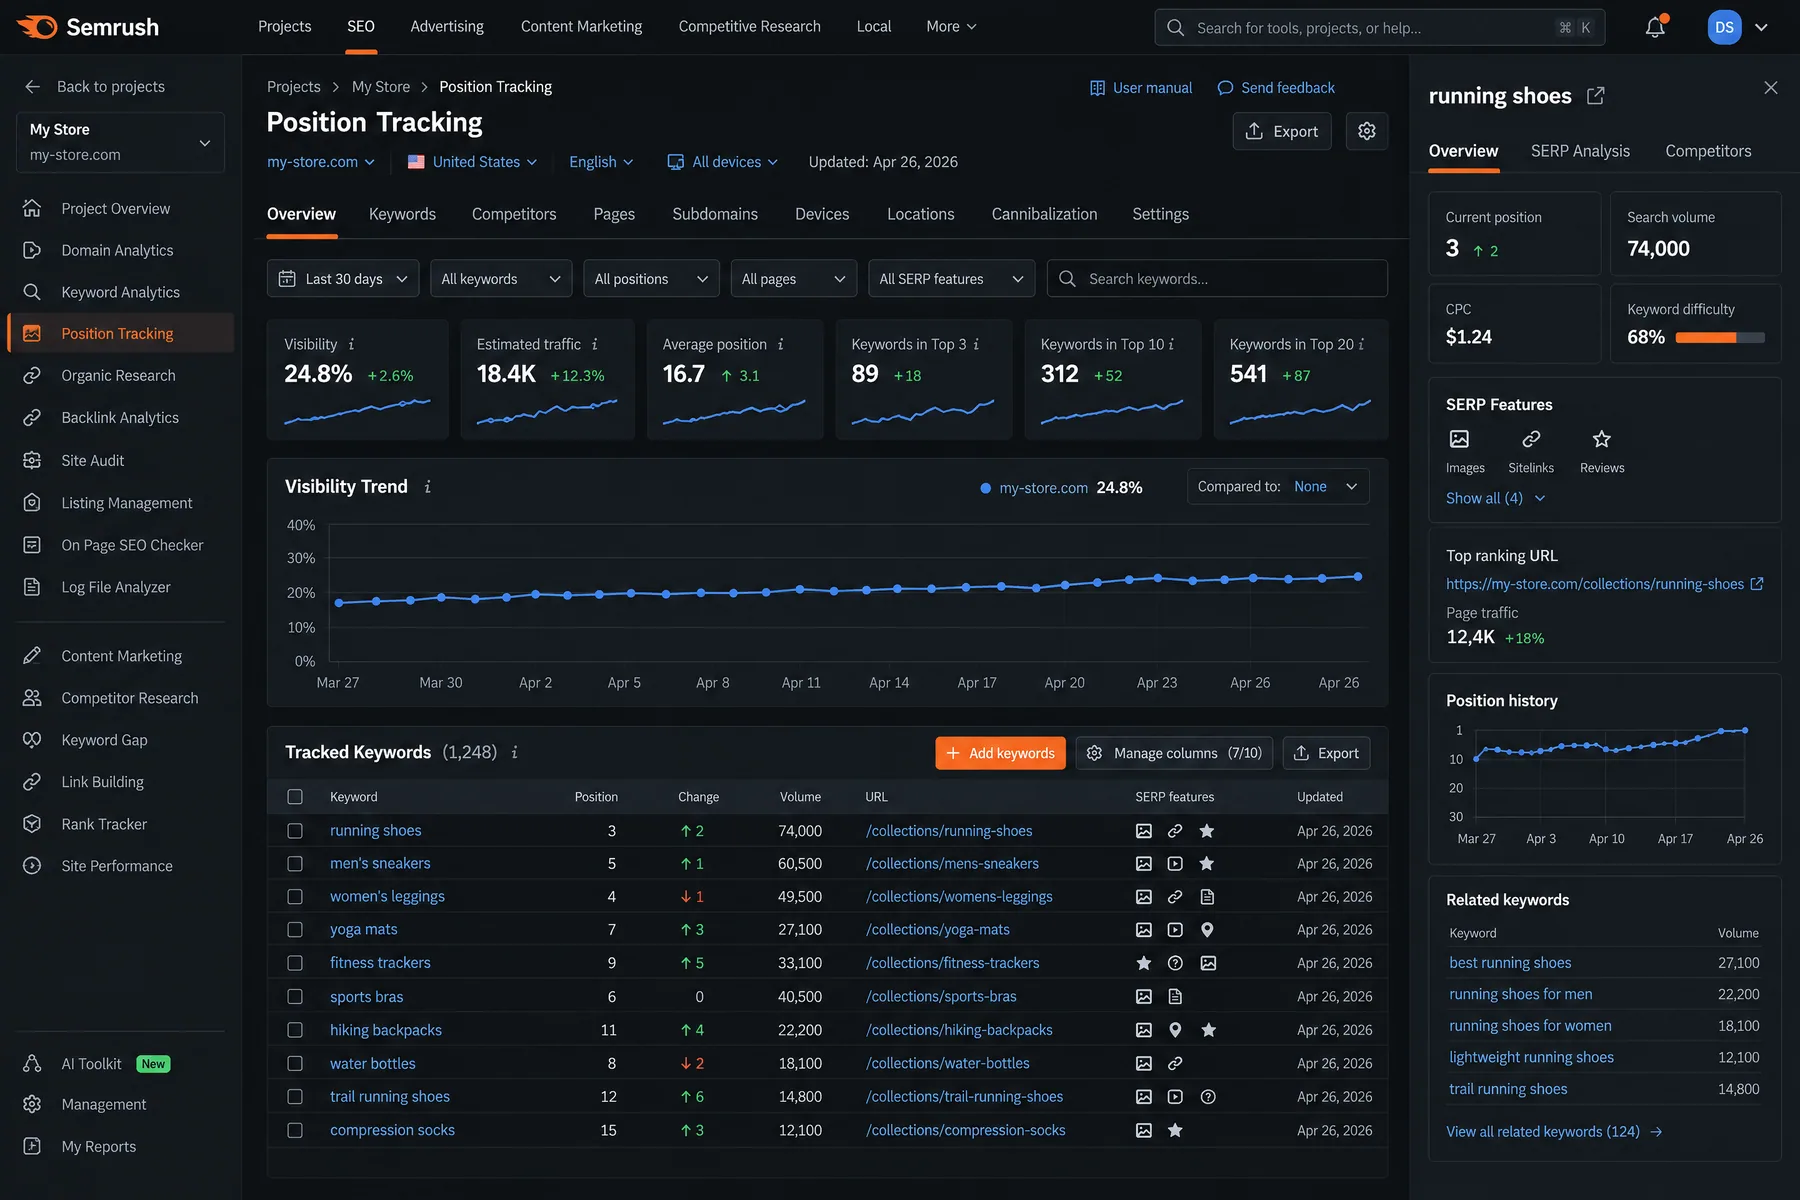
Task: Click the DS user avatar
Action: [x=1725, y=27]
